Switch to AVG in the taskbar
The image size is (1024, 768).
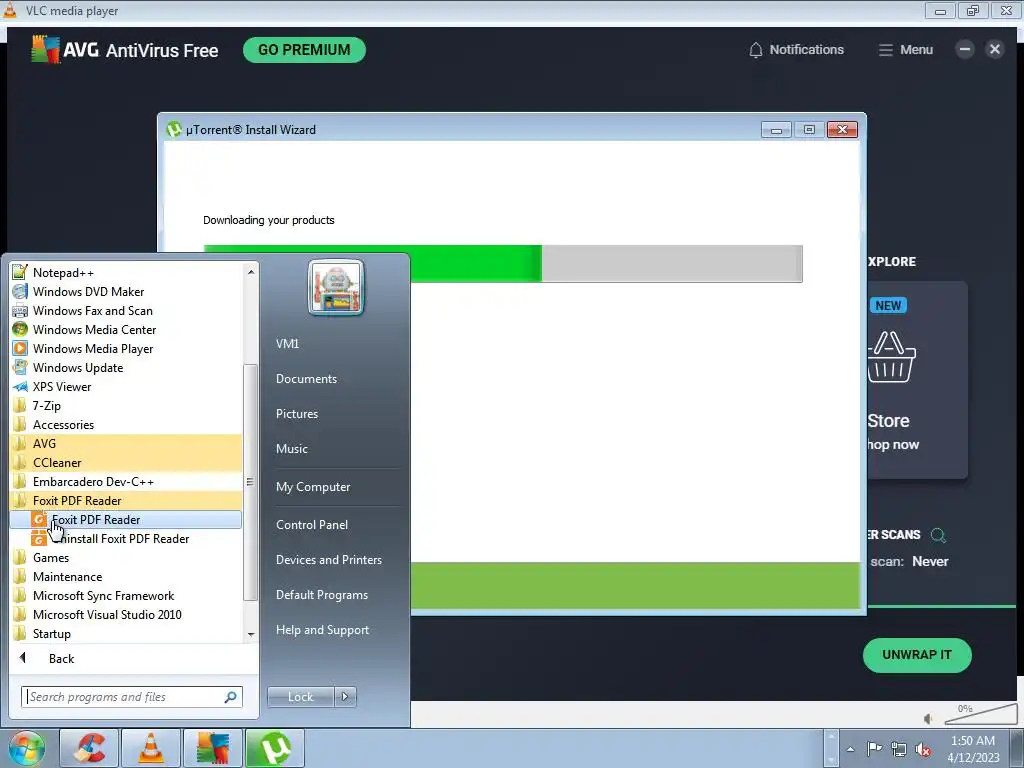click(x=213, y=748)
